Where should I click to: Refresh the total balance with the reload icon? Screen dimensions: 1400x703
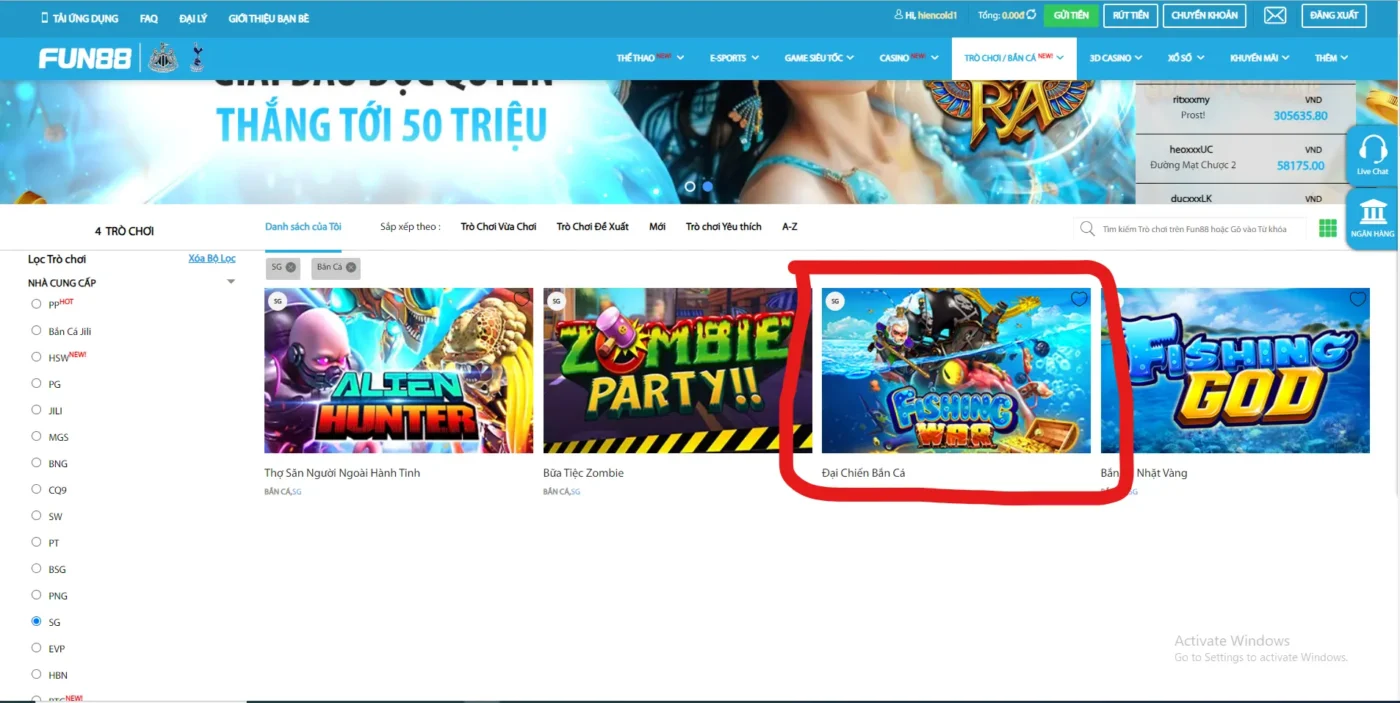point(1031,15)
